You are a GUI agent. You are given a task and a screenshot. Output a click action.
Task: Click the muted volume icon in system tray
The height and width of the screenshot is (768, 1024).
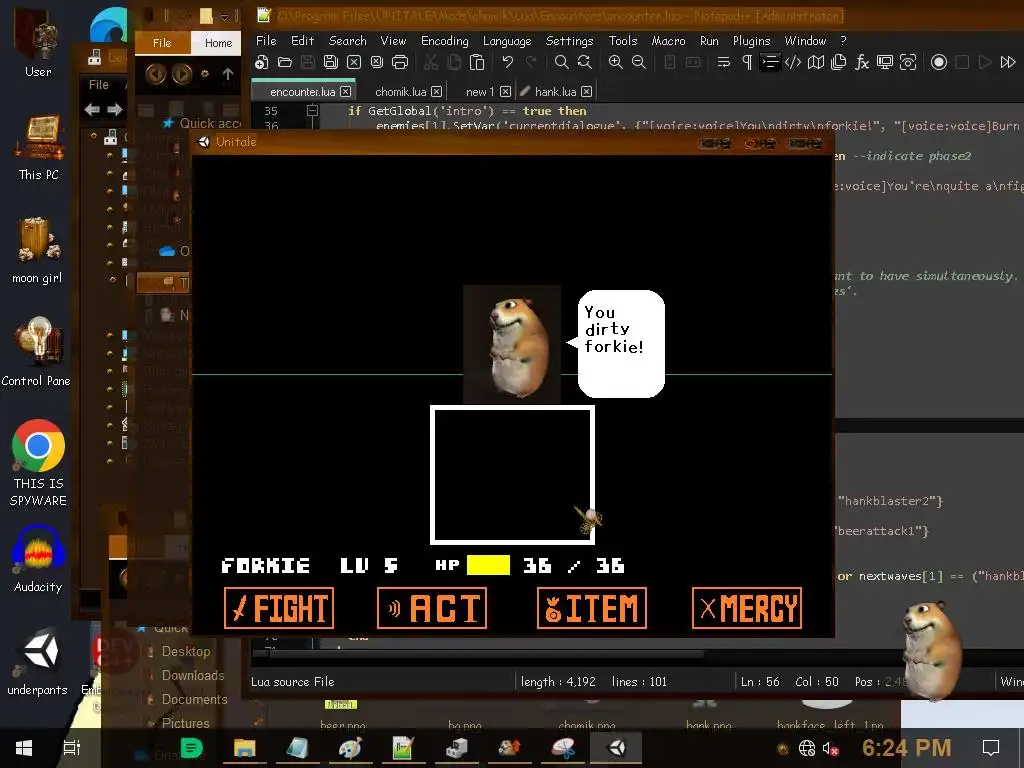pos(830,748)
